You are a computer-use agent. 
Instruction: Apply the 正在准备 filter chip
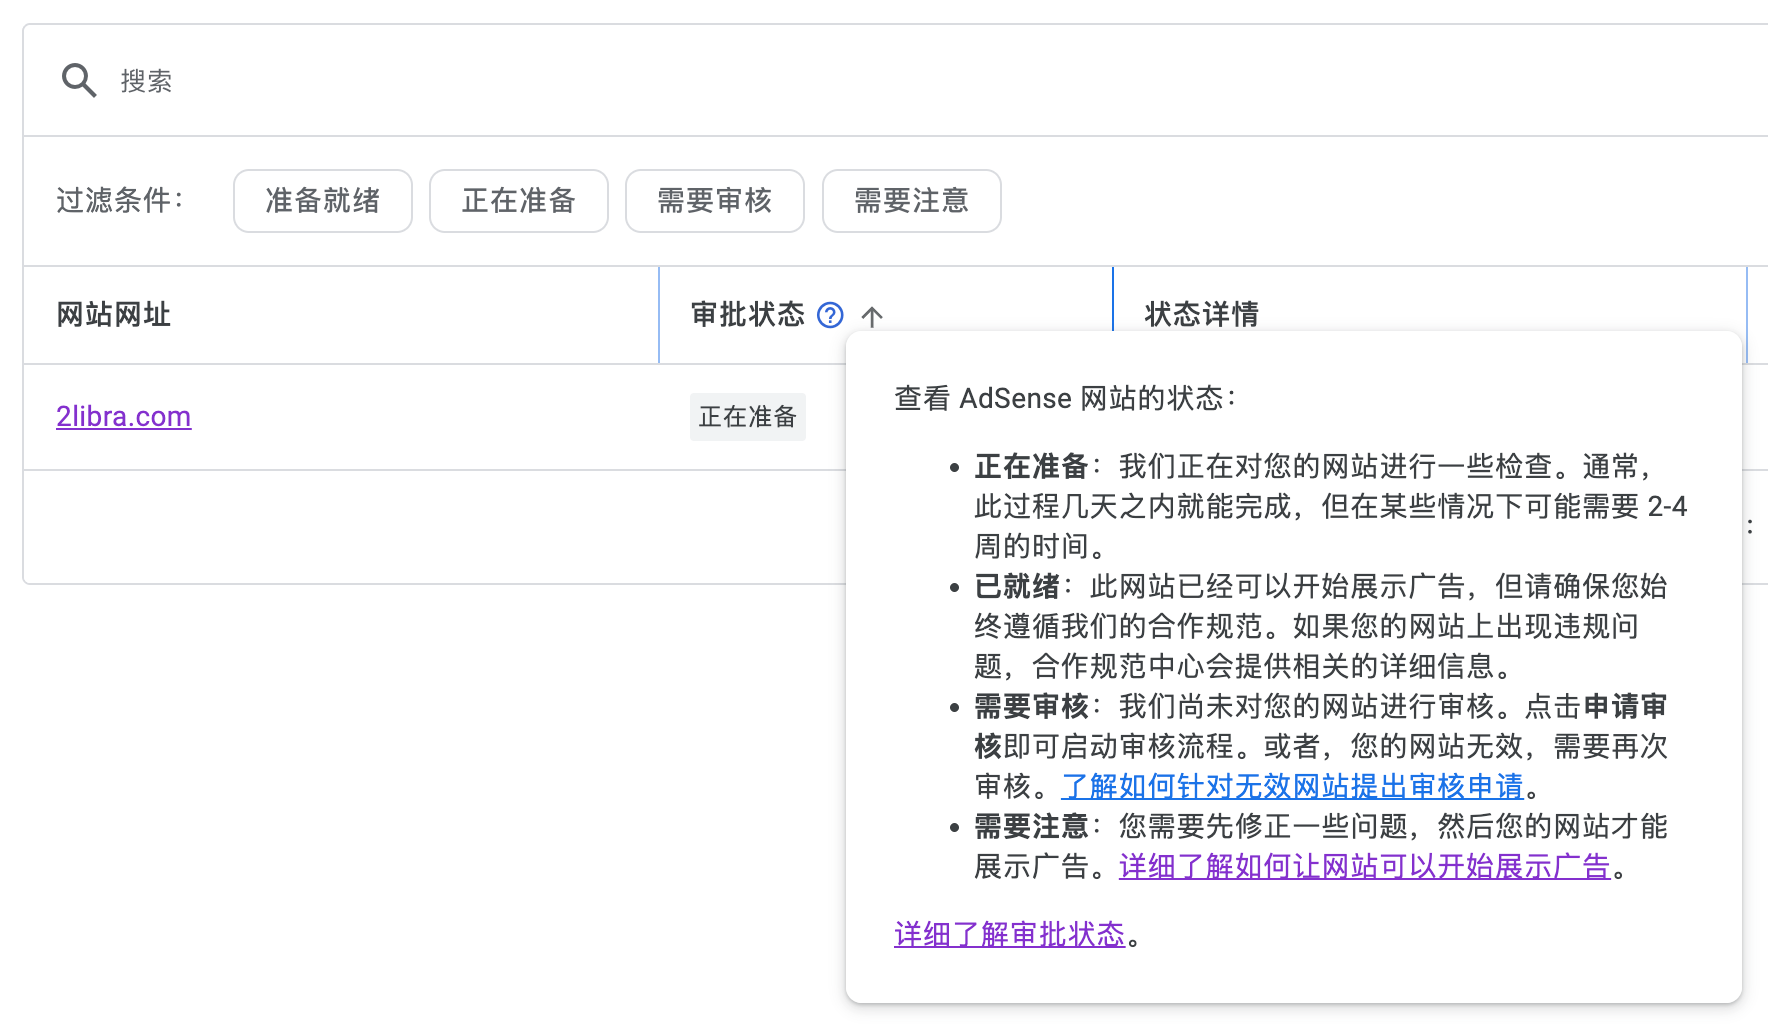point(519,201)
